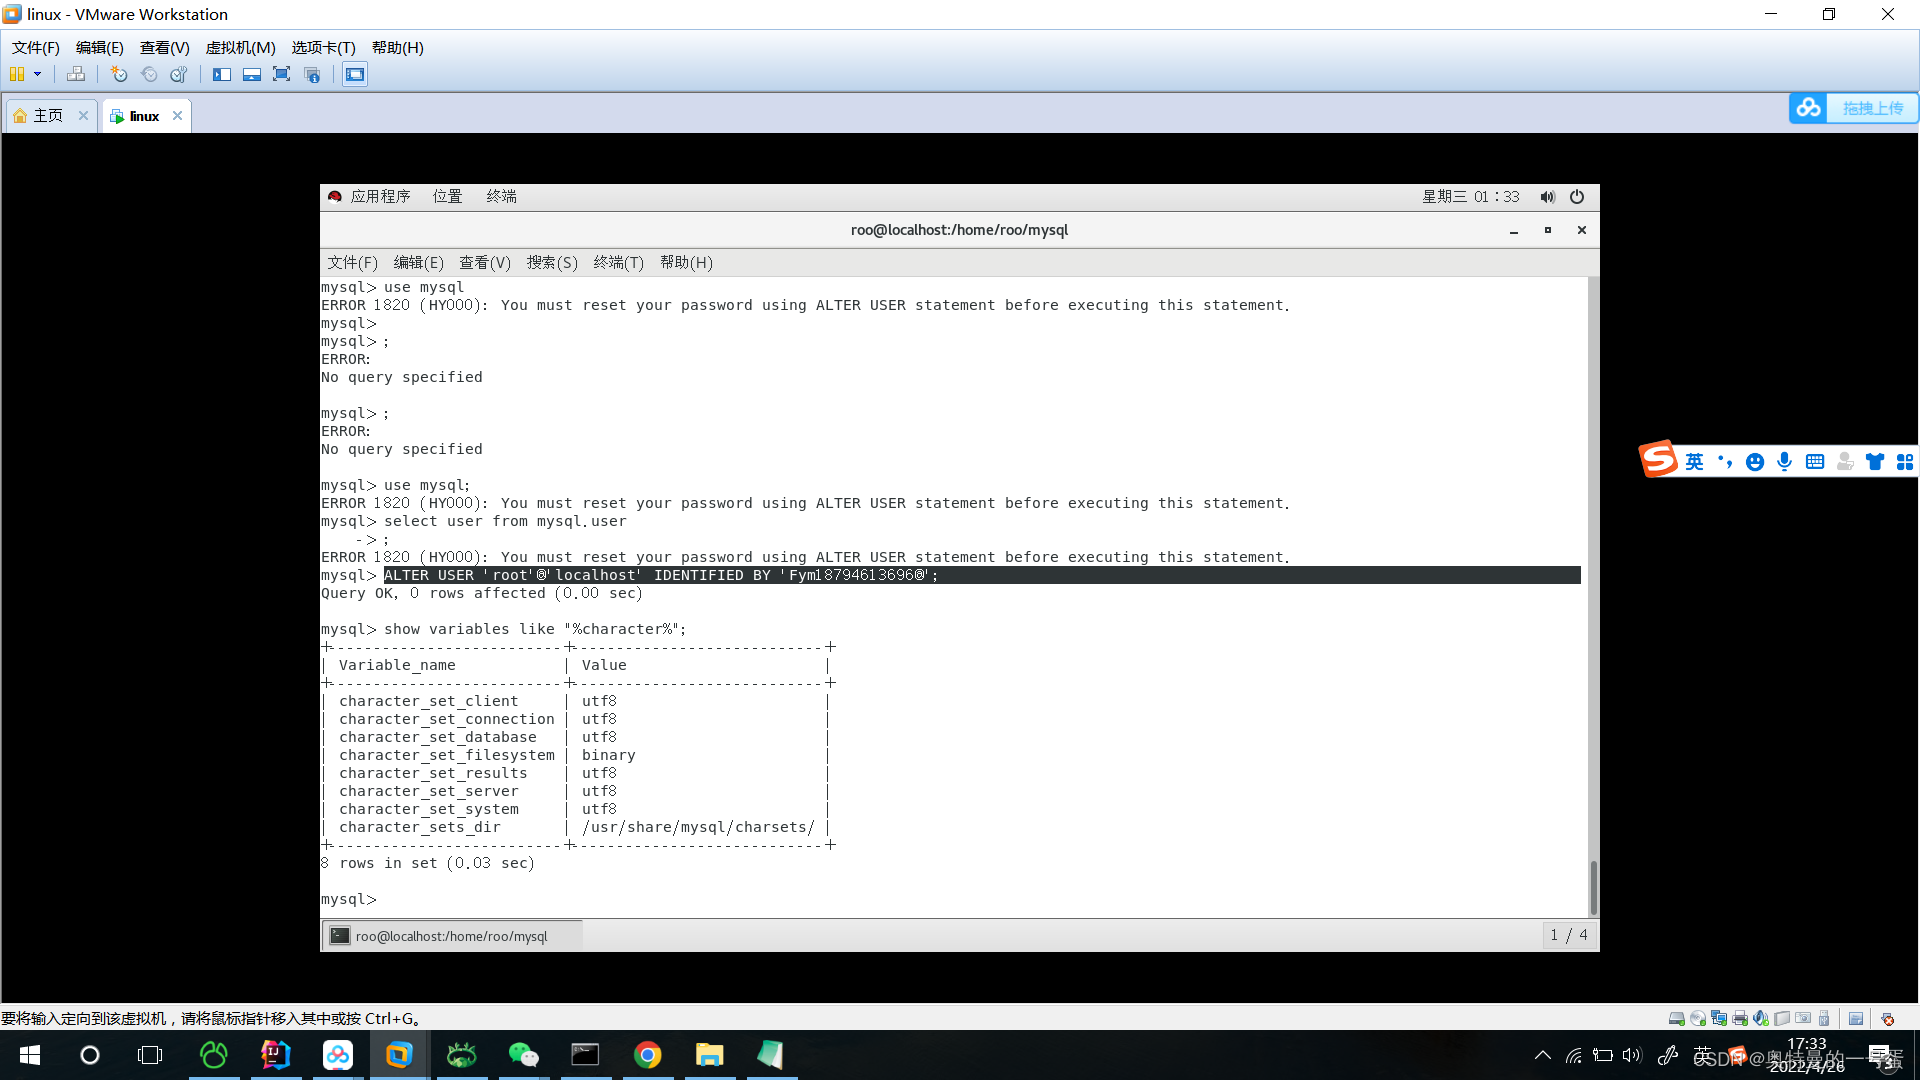
Task: Open Sogou emoji face icon
Action: click(1755, 461)
